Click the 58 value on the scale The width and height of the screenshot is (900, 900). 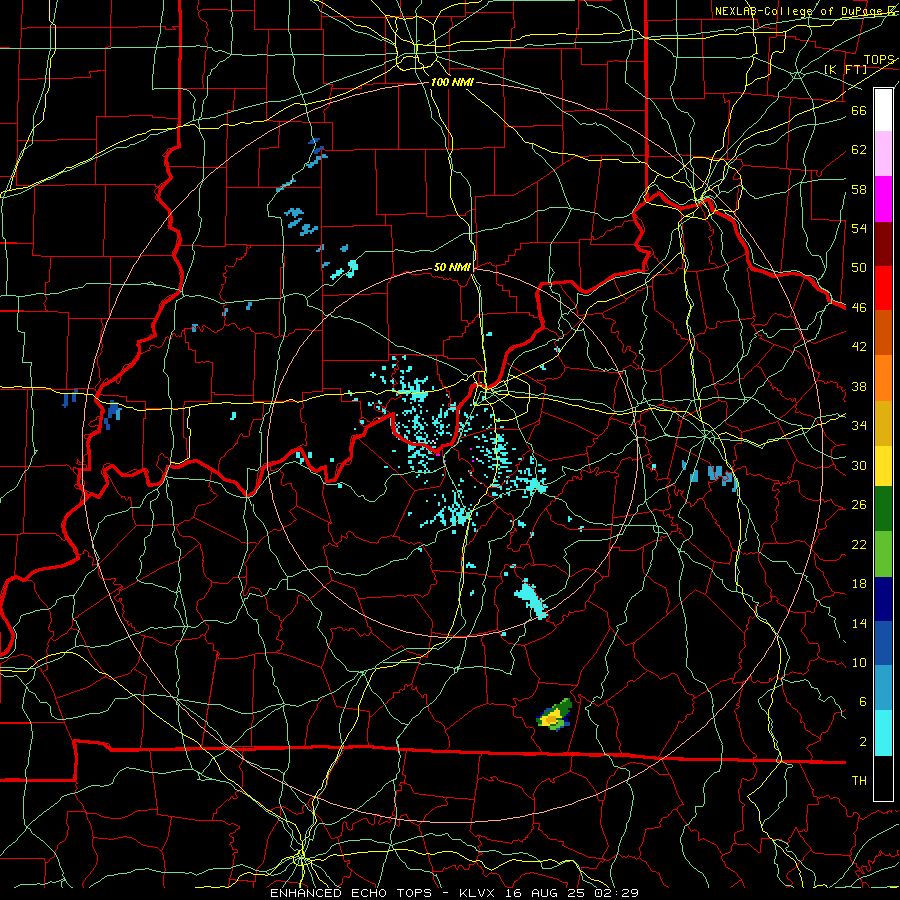(x=859, y=189)
